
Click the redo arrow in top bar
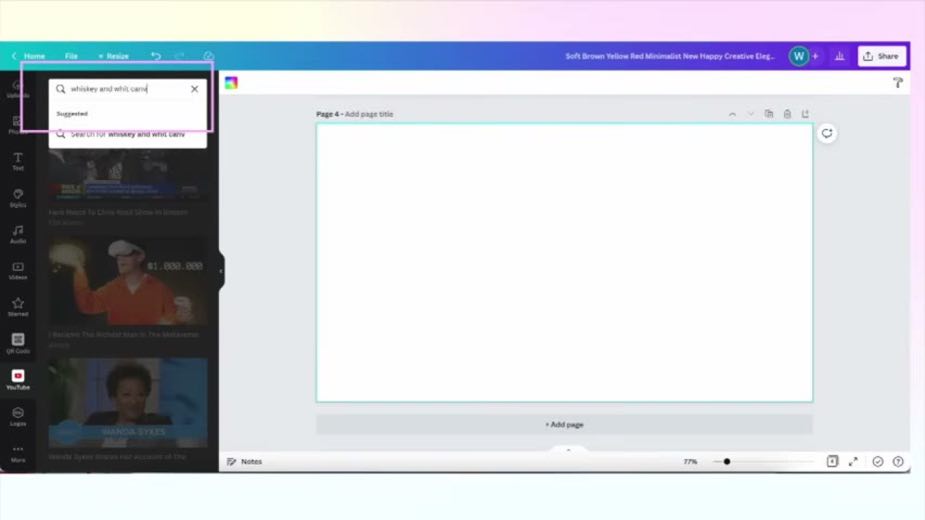click(179, 56)
